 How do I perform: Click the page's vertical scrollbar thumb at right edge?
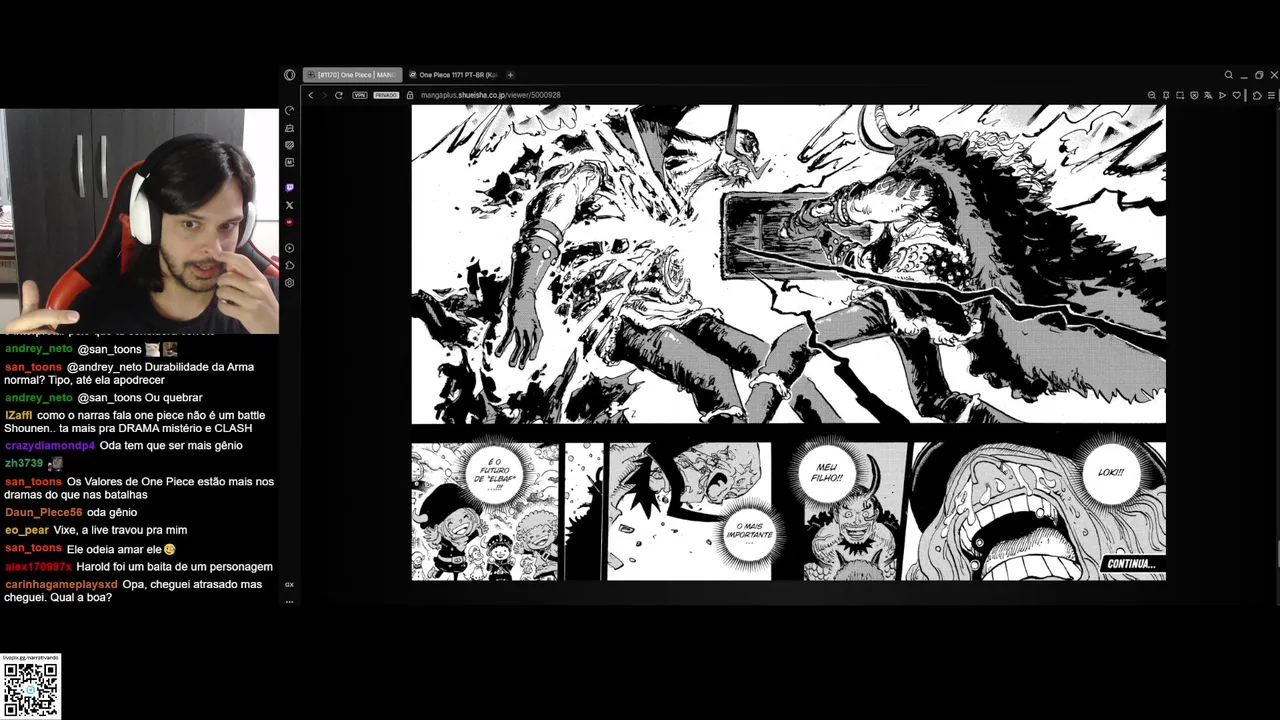coord(1277,555)
